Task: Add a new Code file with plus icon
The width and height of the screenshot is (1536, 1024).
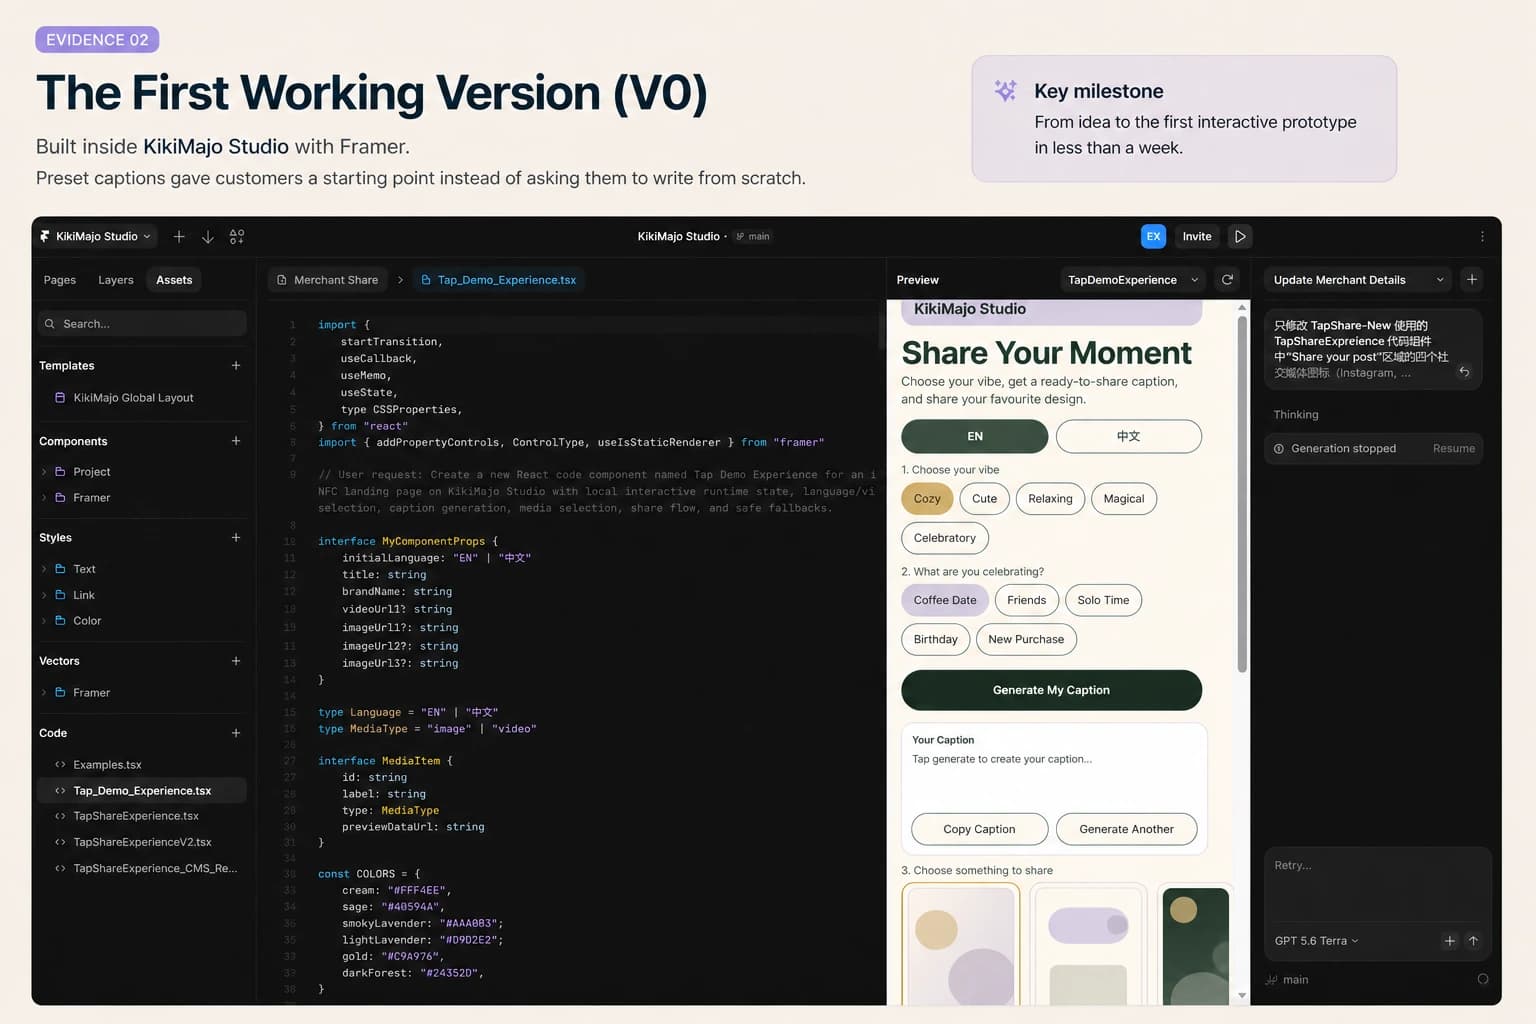Action: (x=236, y=733)
